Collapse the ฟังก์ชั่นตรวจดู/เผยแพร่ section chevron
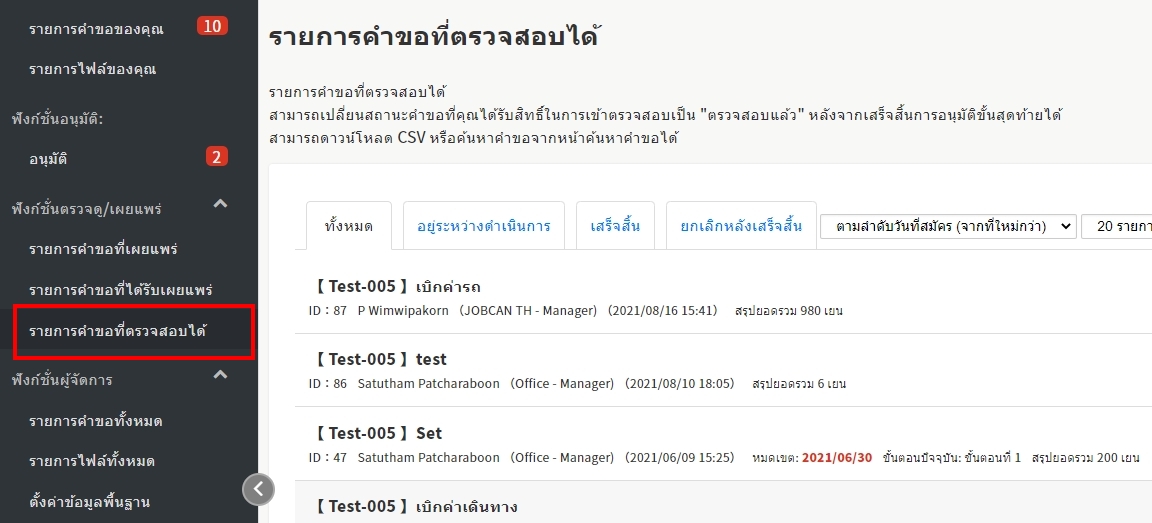Image resolution: width=1152 pixels, height=523 pixels. click(x=221, y=205)
